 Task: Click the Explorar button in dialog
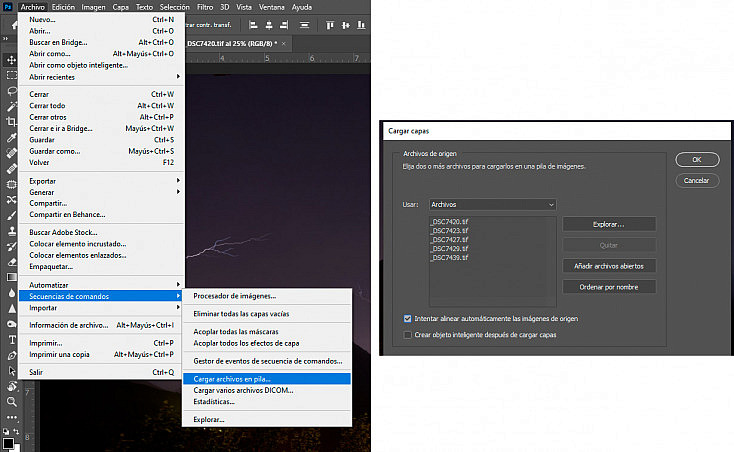point(609,225)
